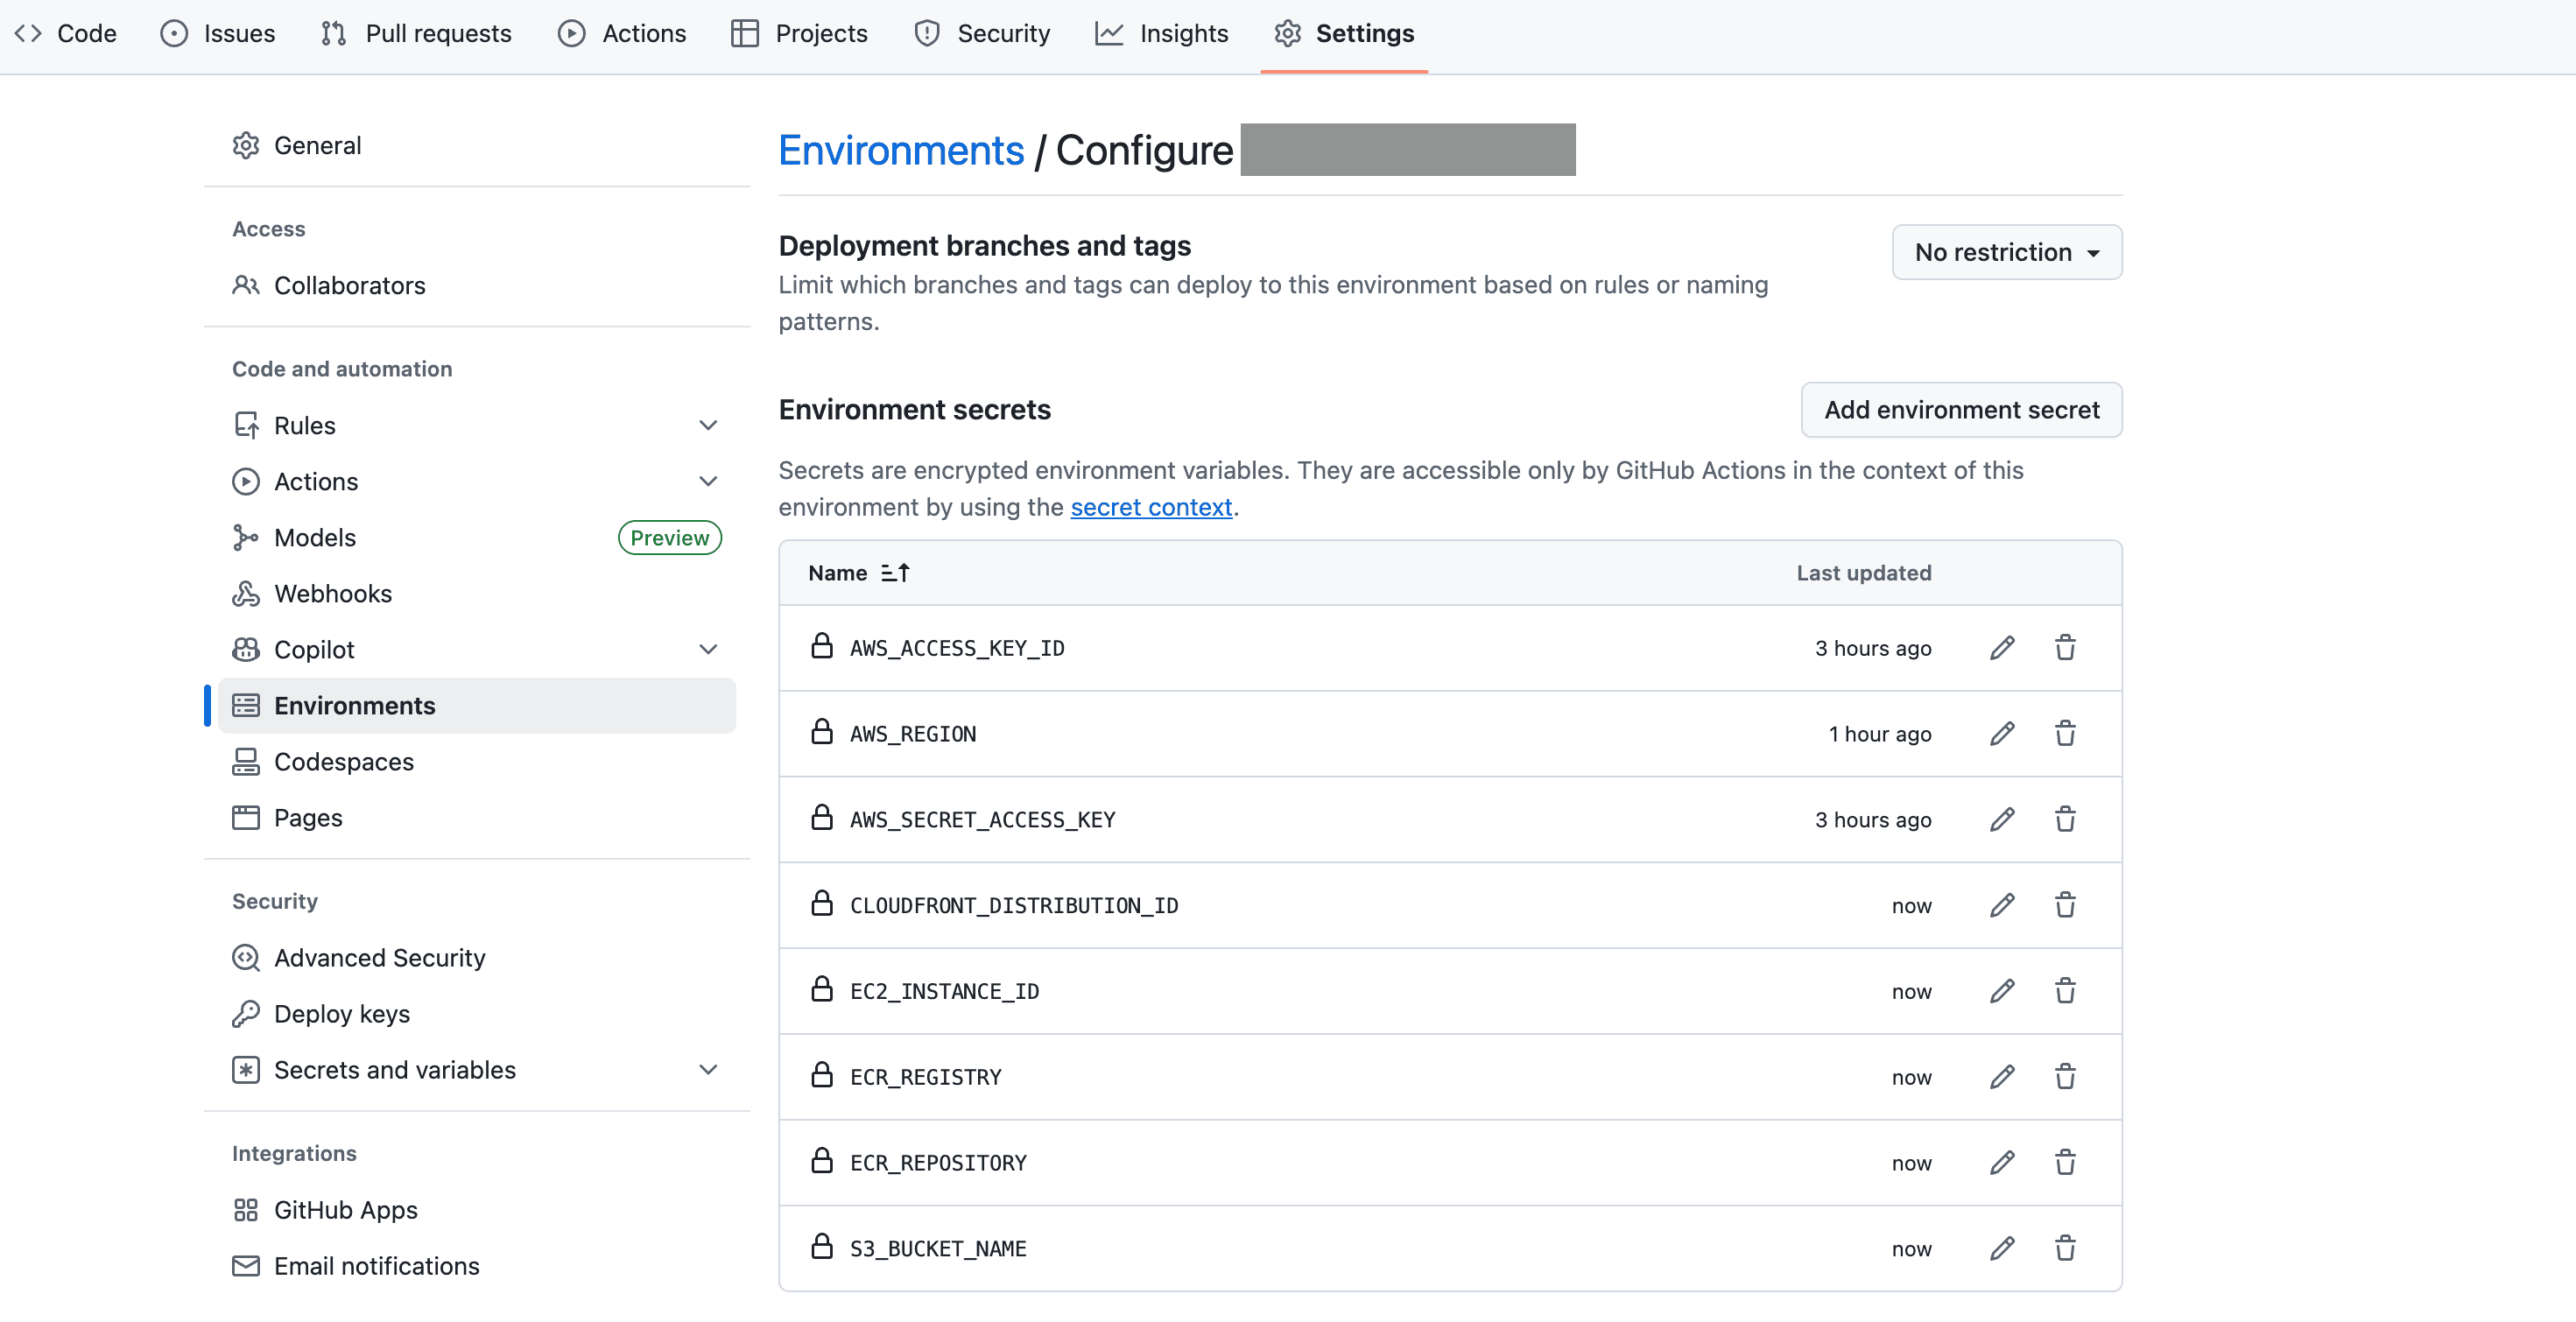Image resolution: width=2576 pixels, height=1322 pixels.
Task: Open Webhooks in the sidebar
Action: click(332, 594)
